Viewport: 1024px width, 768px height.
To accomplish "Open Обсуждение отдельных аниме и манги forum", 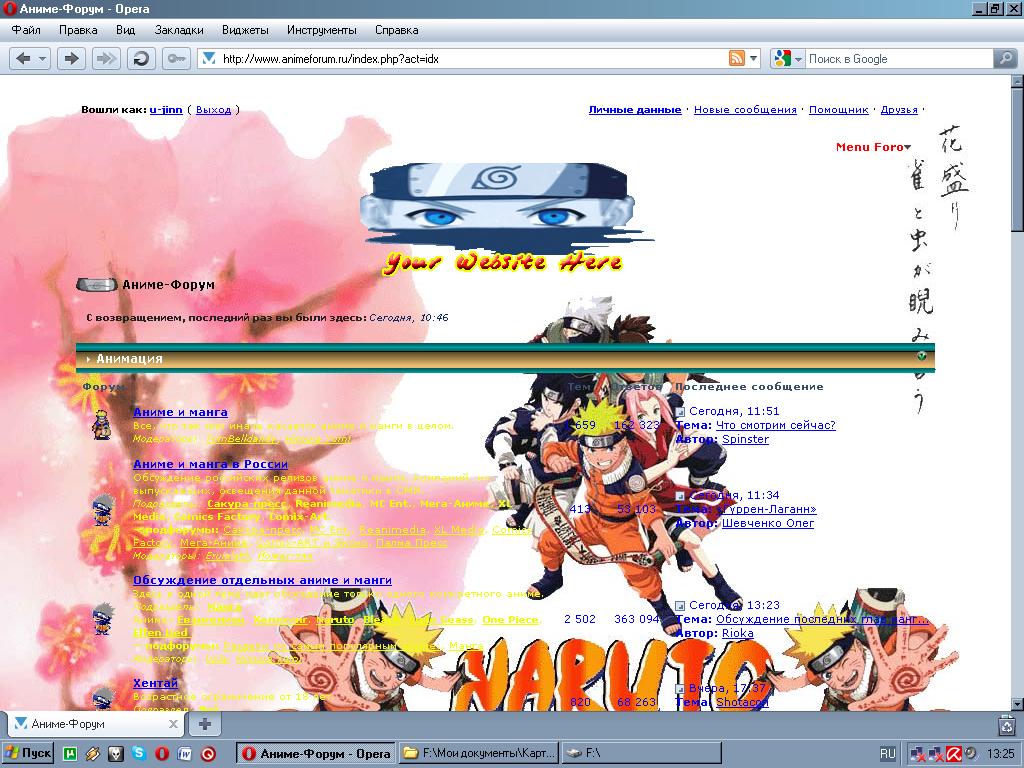I will pos(263,580).
